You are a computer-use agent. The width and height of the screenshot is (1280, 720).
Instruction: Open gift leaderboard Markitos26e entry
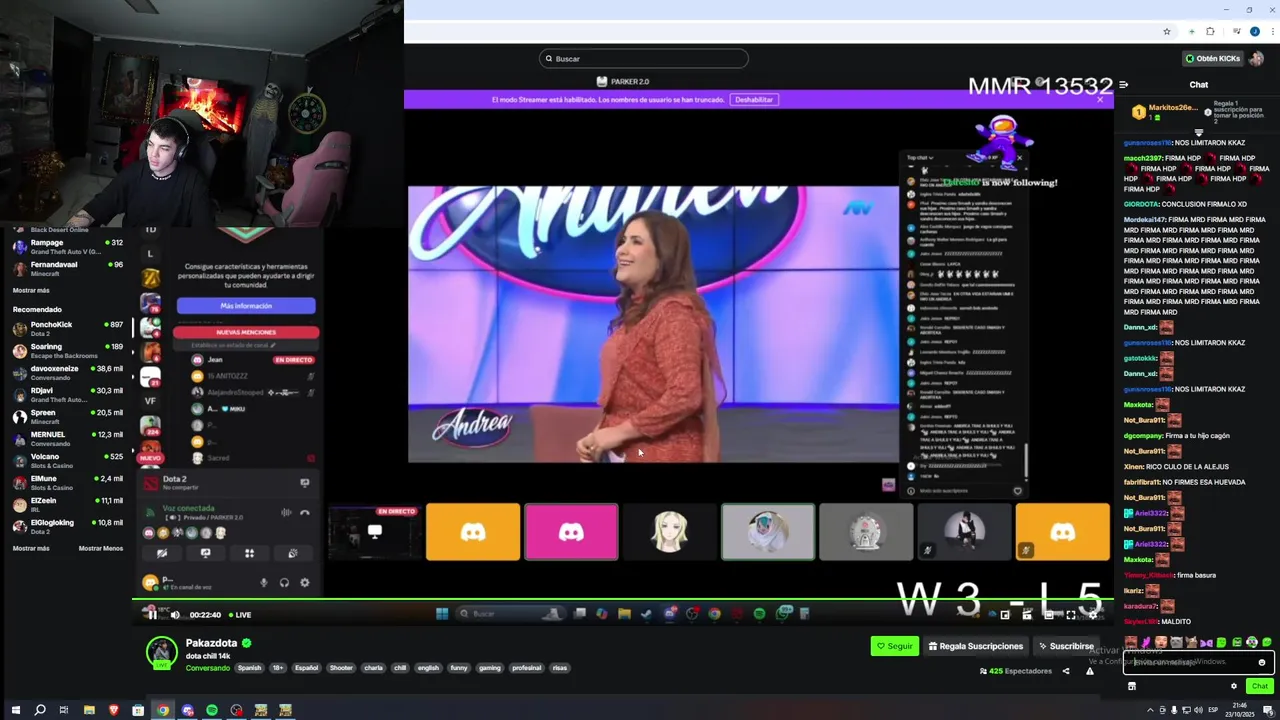coord(1165,111)
